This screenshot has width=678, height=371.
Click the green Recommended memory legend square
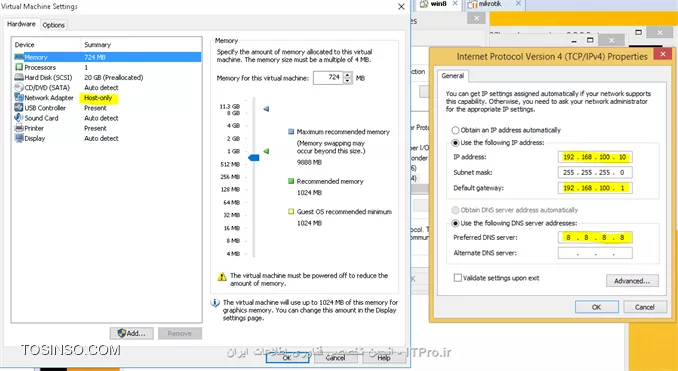(291, 181)
